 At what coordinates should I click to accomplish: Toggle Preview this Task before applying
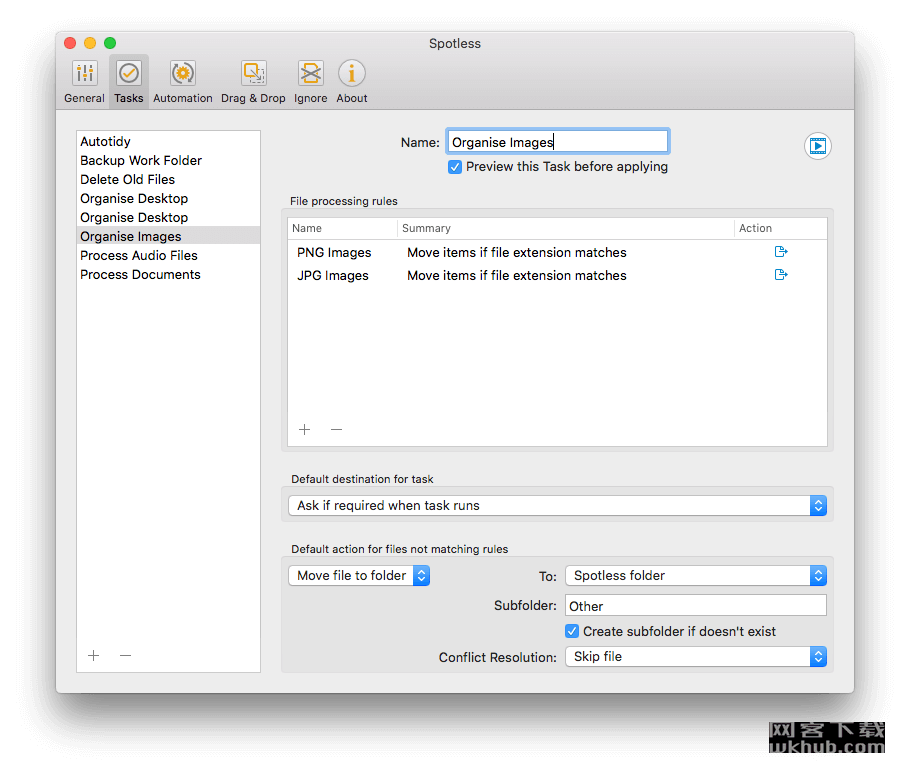[455, 167]
